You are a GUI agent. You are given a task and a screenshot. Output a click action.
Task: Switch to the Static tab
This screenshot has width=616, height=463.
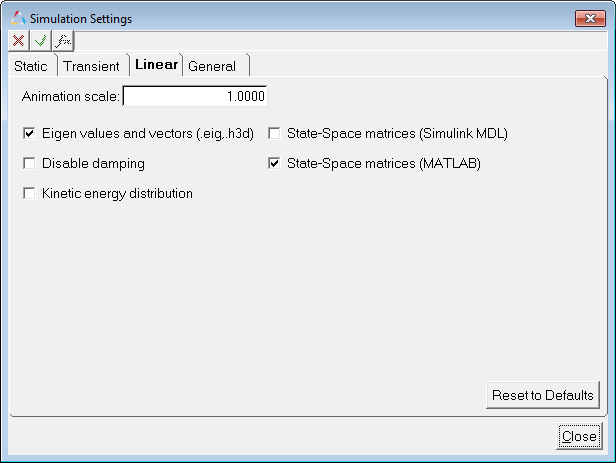coord(30,66)
